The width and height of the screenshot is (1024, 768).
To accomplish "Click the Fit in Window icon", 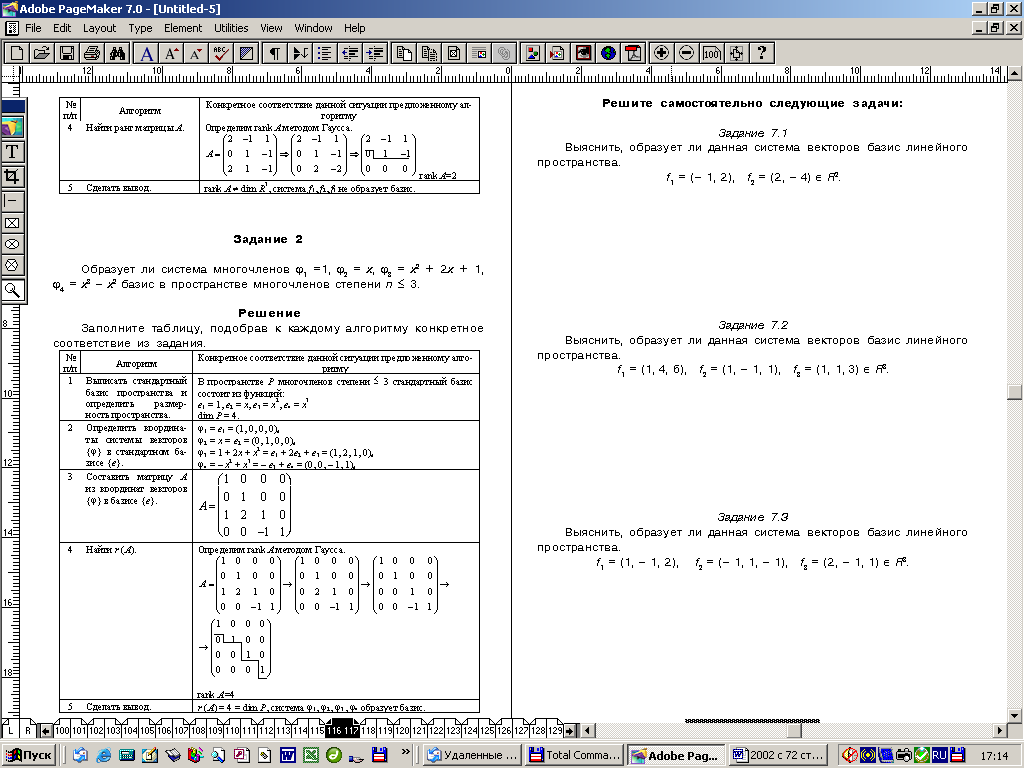I will [x=737, y=53].
